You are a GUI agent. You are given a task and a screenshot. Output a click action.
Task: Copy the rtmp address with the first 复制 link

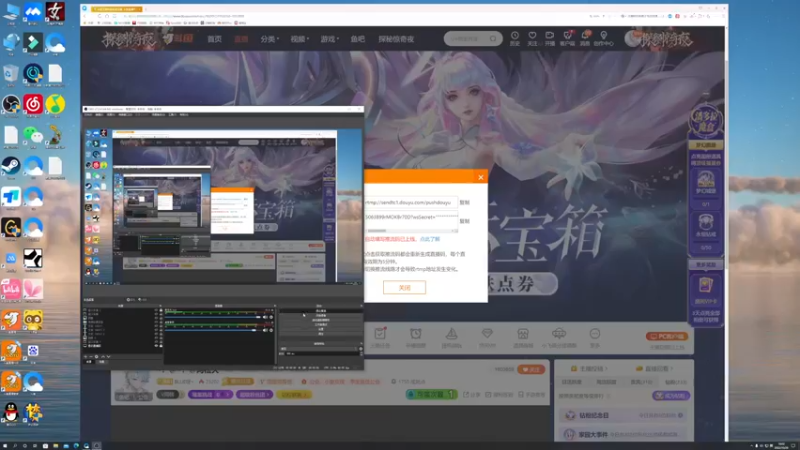point(464,203)
